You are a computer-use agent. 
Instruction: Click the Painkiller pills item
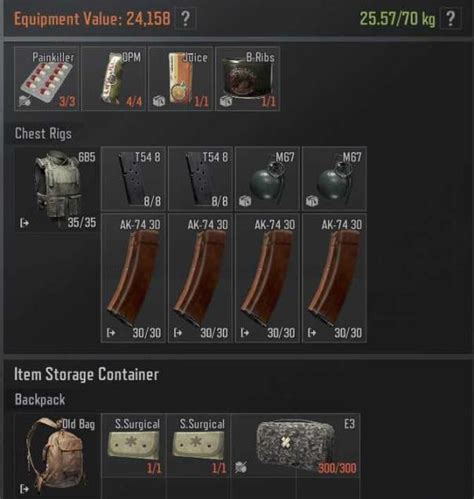pyautogui.click(x=47, y=79)
